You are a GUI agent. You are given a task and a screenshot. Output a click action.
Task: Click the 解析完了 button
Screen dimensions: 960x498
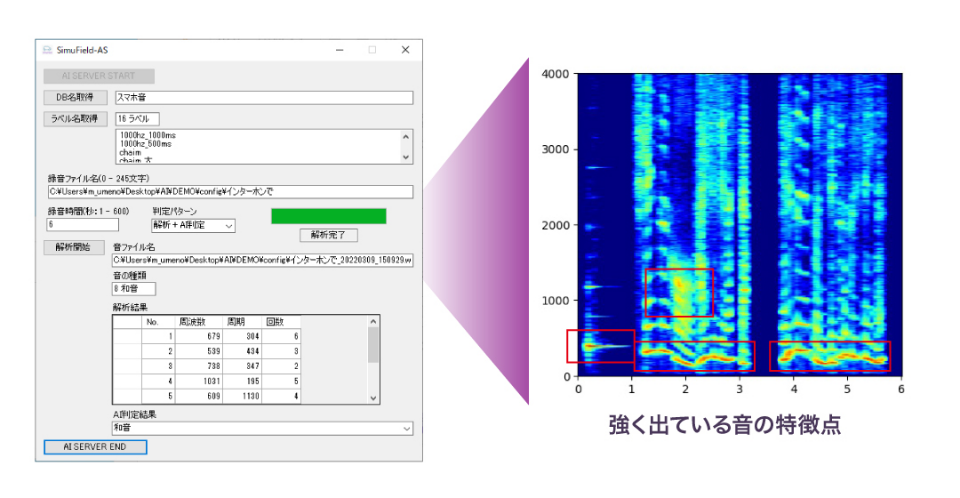pos(328,235)
